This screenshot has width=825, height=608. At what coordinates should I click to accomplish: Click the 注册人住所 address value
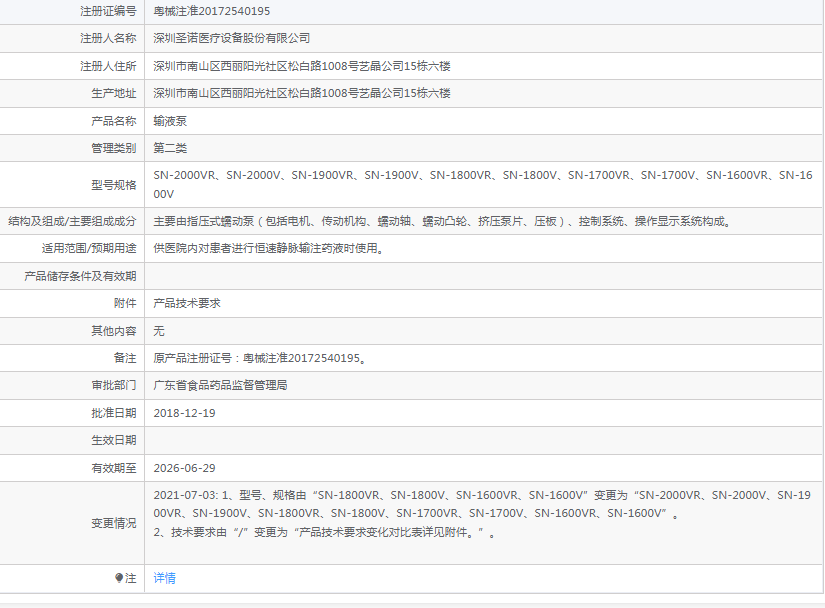point(302,66)
